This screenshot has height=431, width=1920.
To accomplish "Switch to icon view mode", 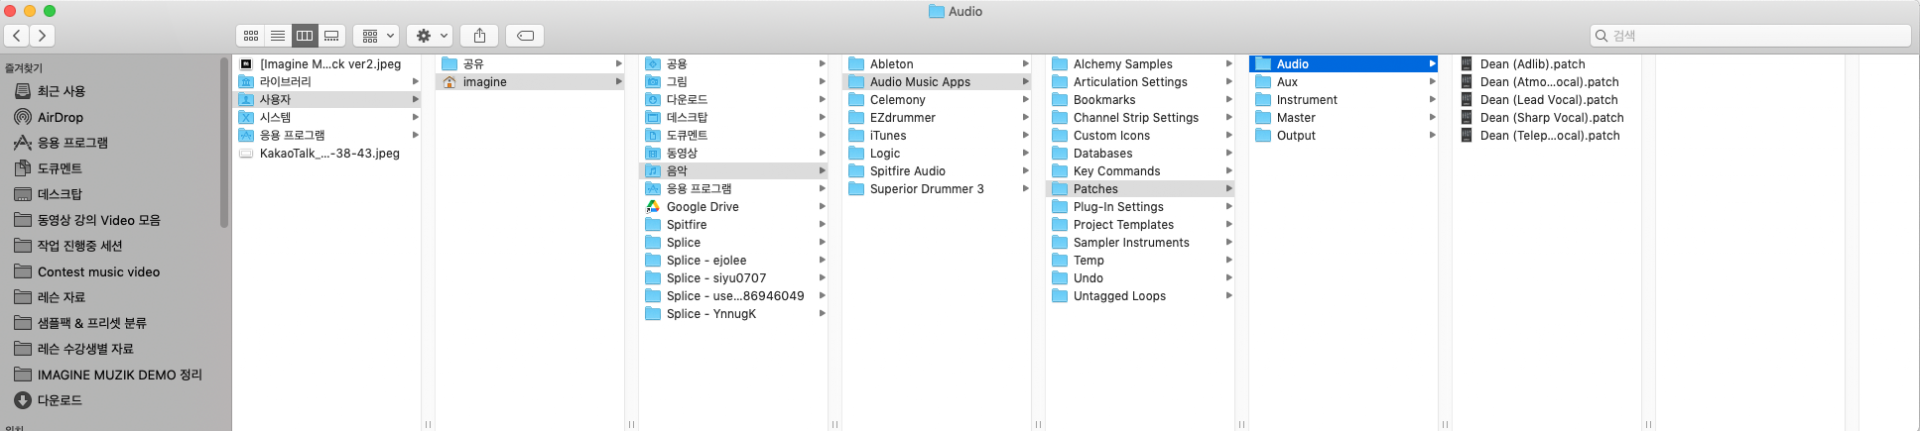I will click(x=251, y=36).
